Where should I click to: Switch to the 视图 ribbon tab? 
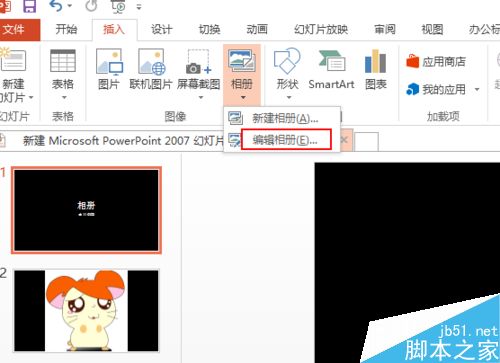pyautogui.click(x=432, y=30)
